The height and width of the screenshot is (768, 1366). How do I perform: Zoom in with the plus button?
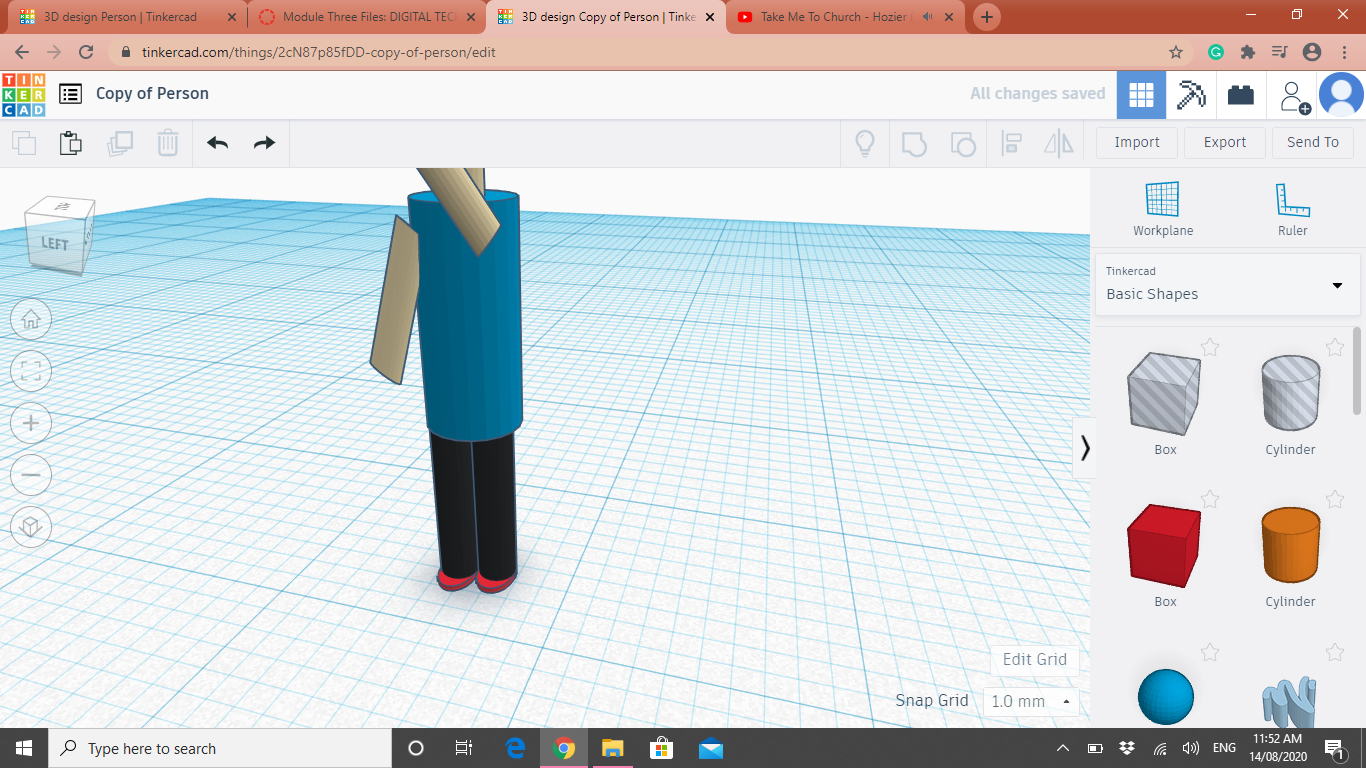pyautogui.click(x=31, y=423)
